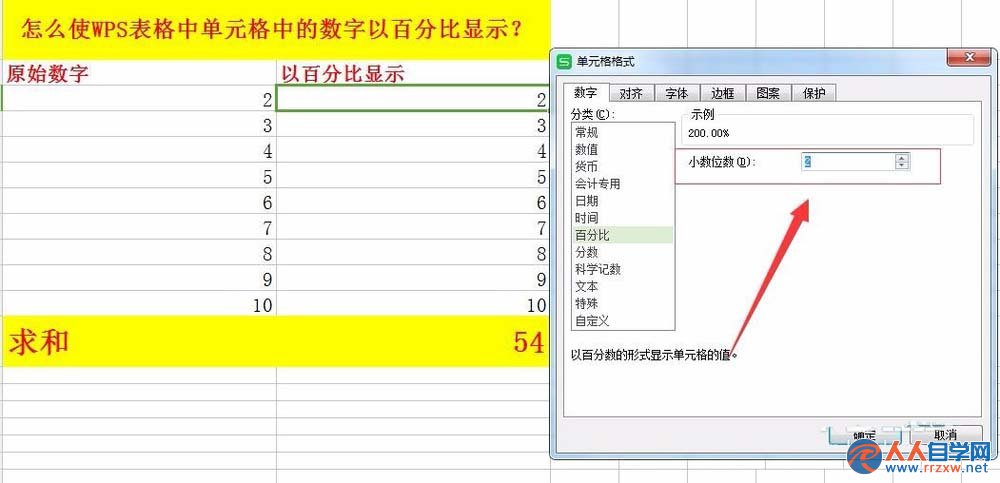Select the 以百分比显示 header cell
The height and width of the screenshot is (483, 1000).
[413, 73]
